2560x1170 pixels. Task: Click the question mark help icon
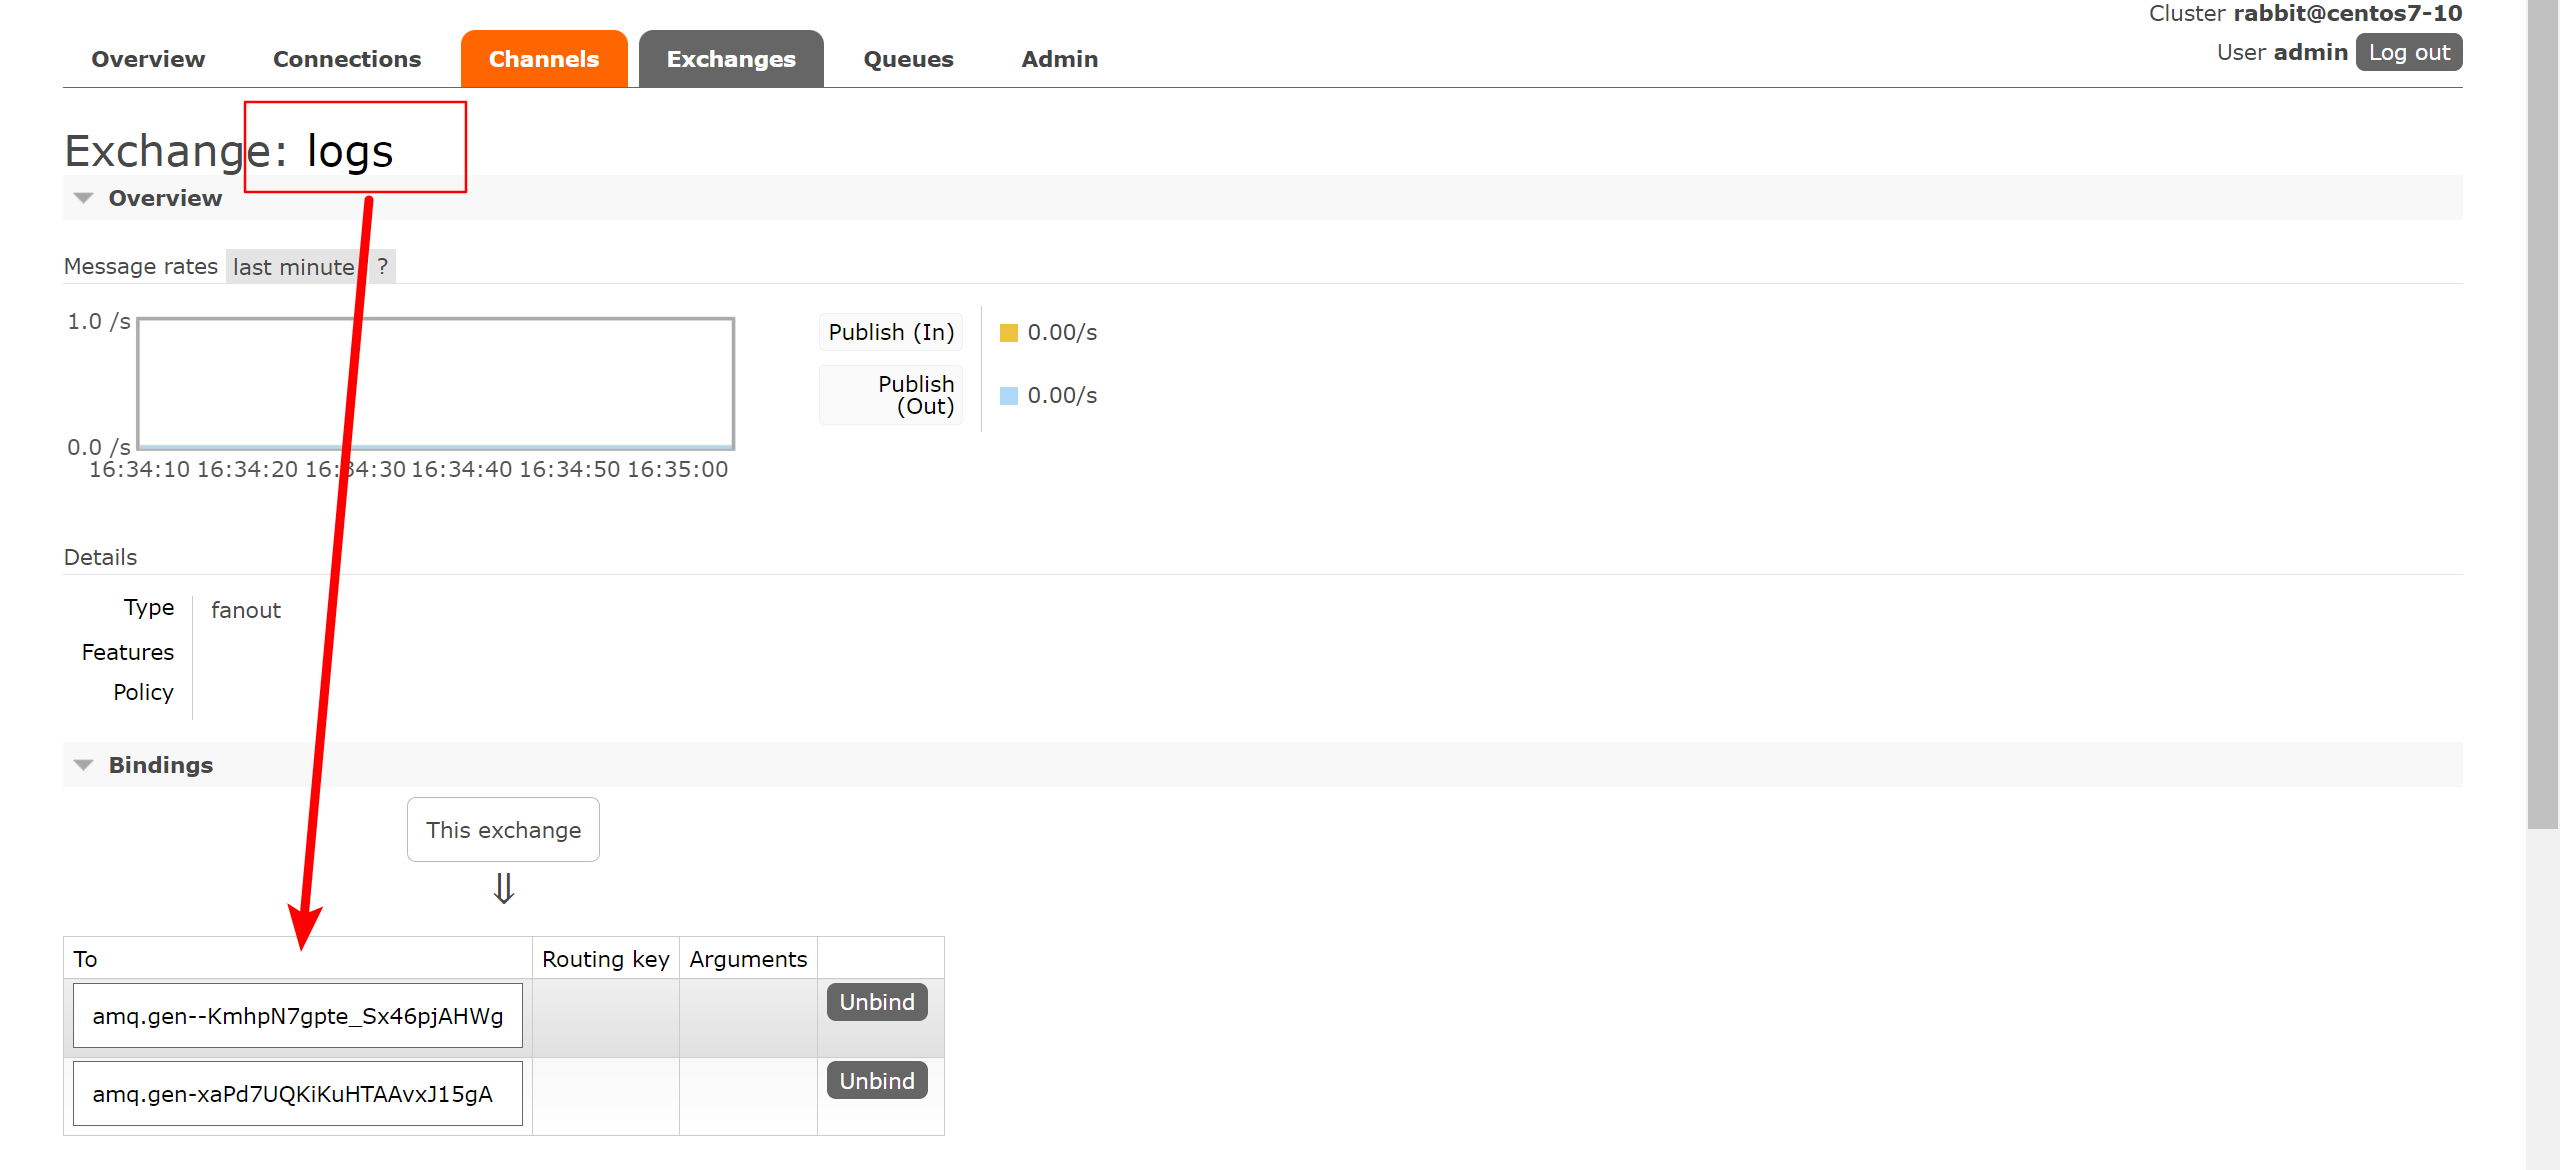click(382, 267)
